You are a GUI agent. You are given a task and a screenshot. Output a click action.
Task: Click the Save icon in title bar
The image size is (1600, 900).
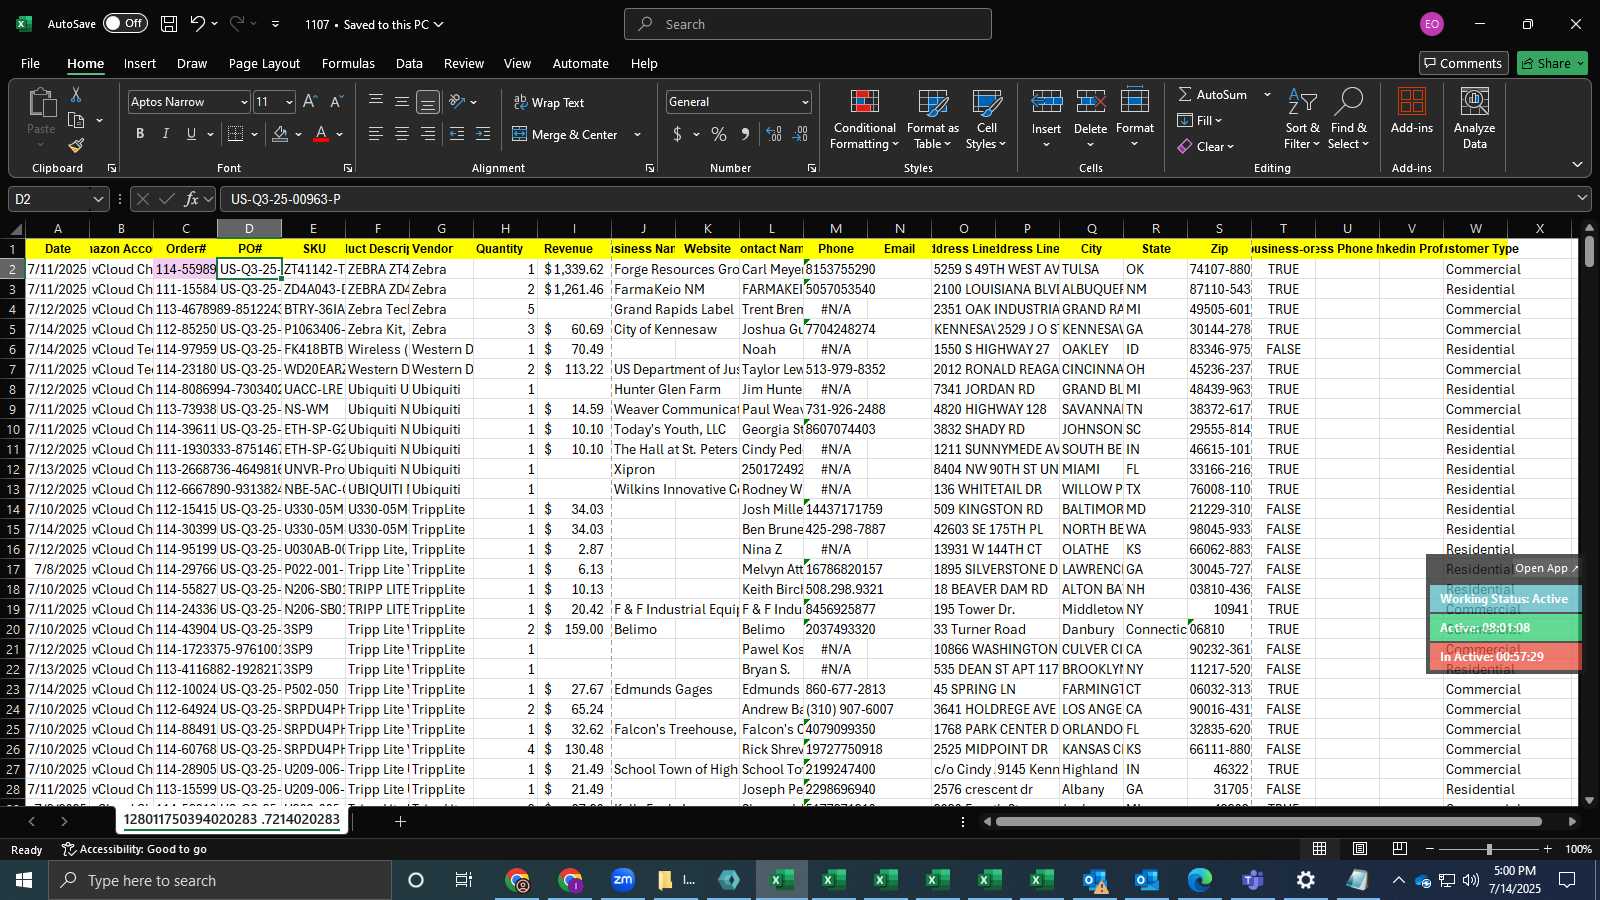pos(169,24)
